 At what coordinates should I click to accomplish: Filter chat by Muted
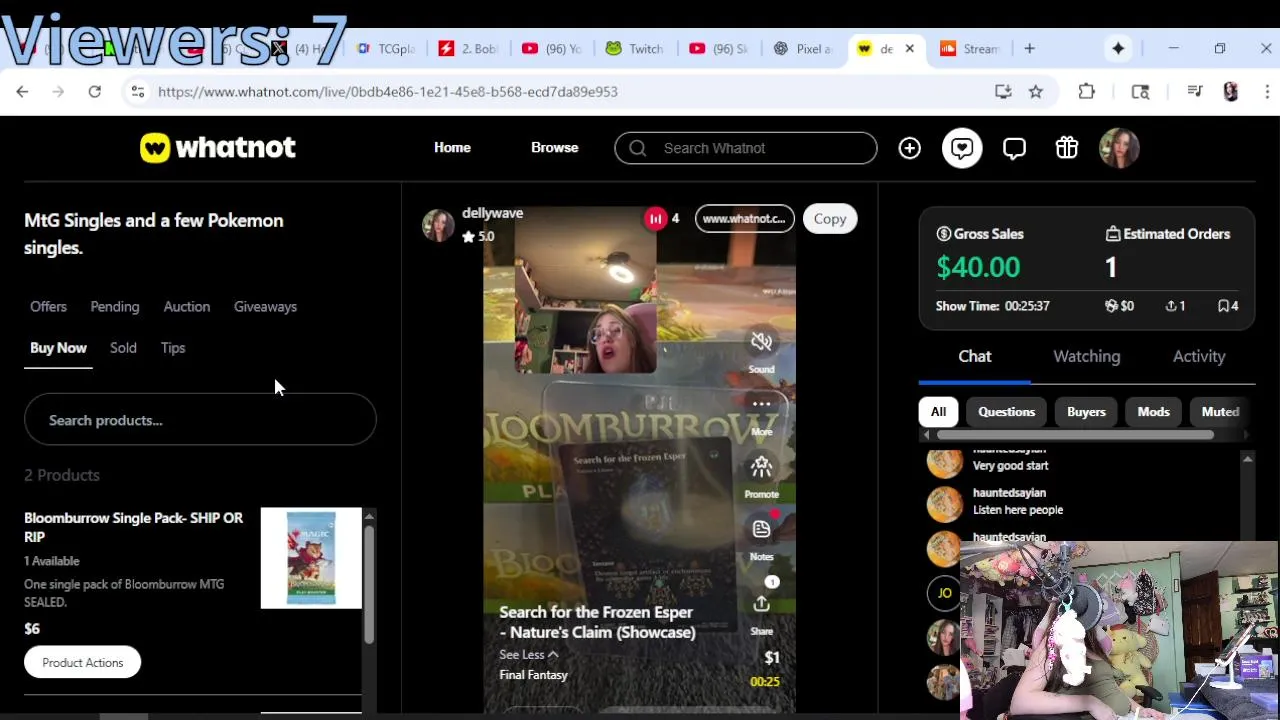pos(1220,412)
